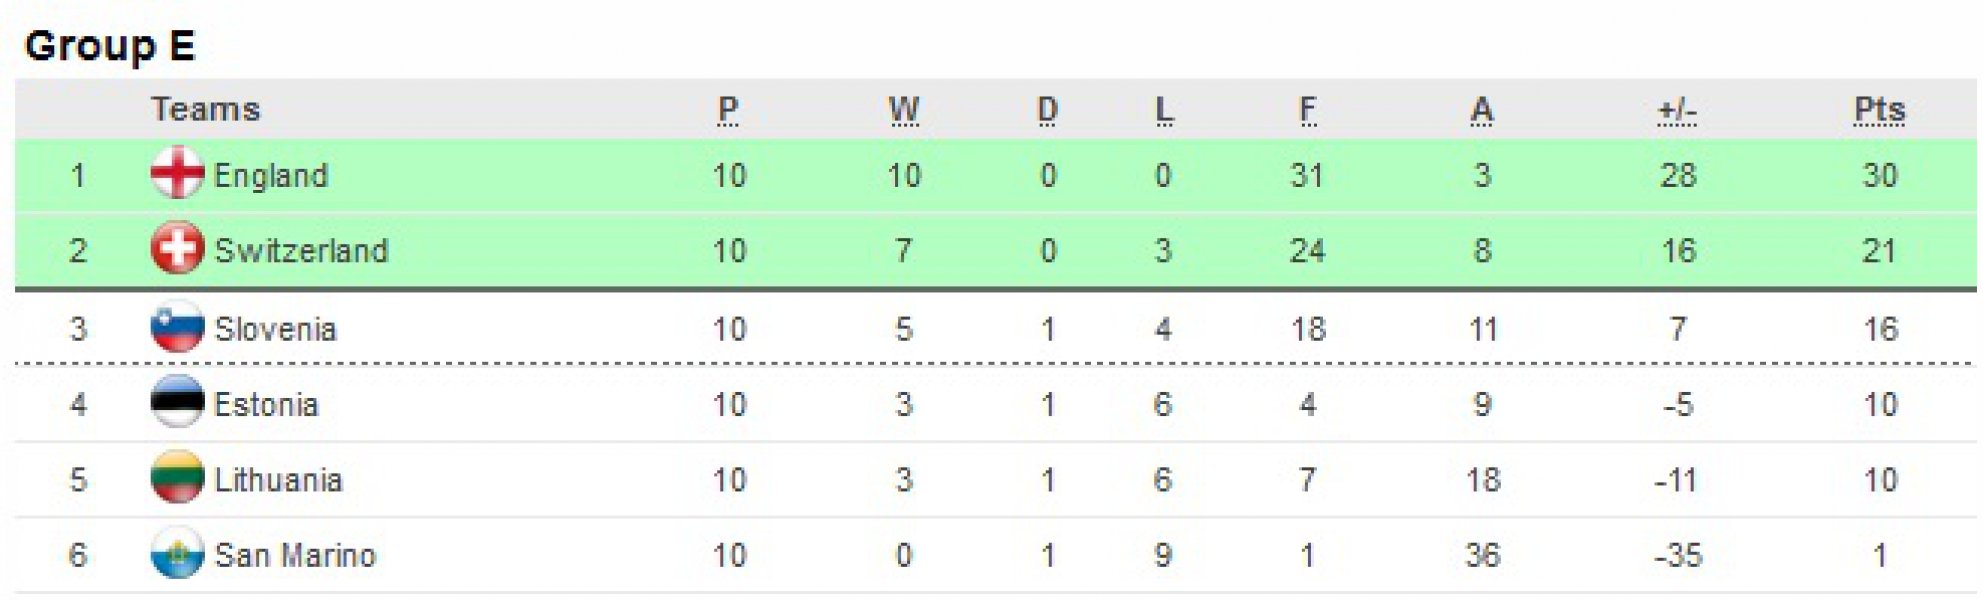Screen dimensions: 1983x600
Task: Click the L (losses) column header
Action: tap(1163, 109)
